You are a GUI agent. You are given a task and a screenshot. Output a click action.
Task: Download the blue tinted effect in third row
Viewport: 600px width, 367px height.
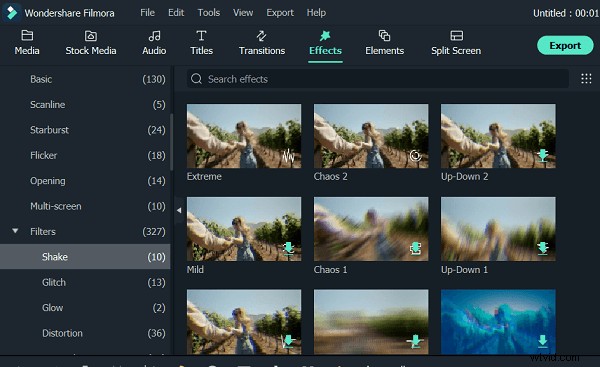pyautogui.click(x=543, y=341)
